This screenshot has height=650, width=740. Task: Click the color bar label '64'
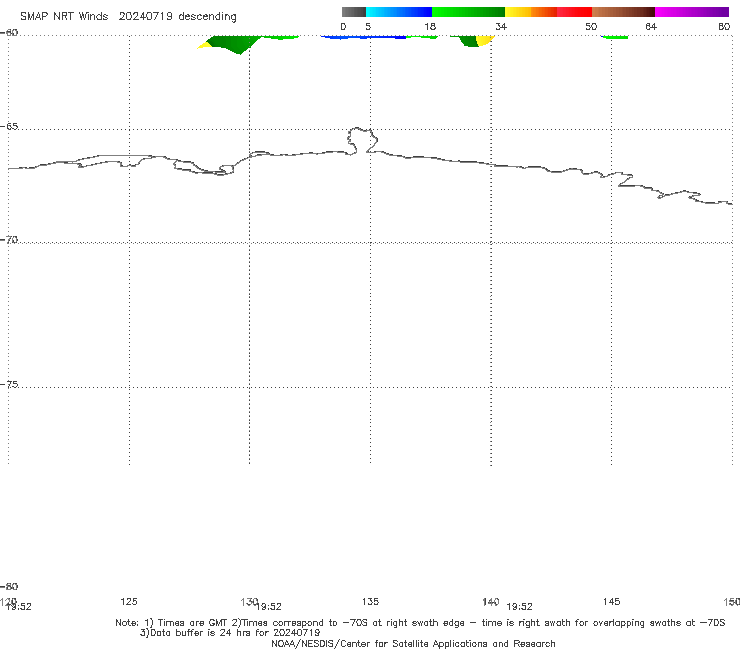click(651, 26)
